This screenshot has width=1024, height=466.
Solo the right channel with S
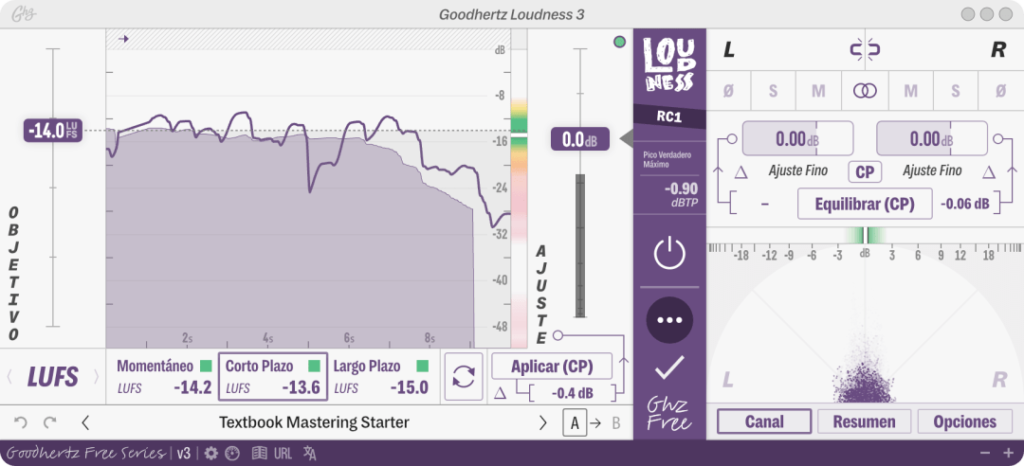pos(955,91)
